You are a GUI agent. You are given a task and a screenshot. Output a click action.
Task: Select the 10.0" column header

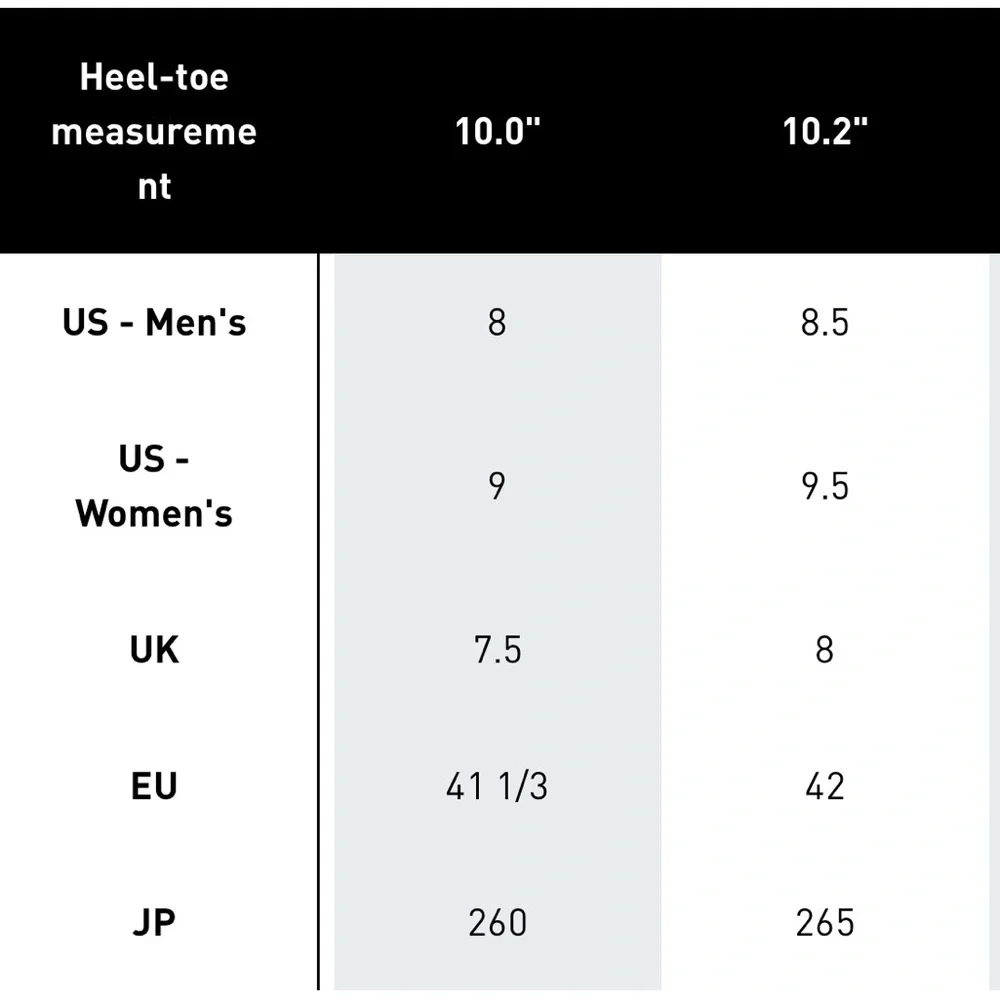tap(497, 132)
